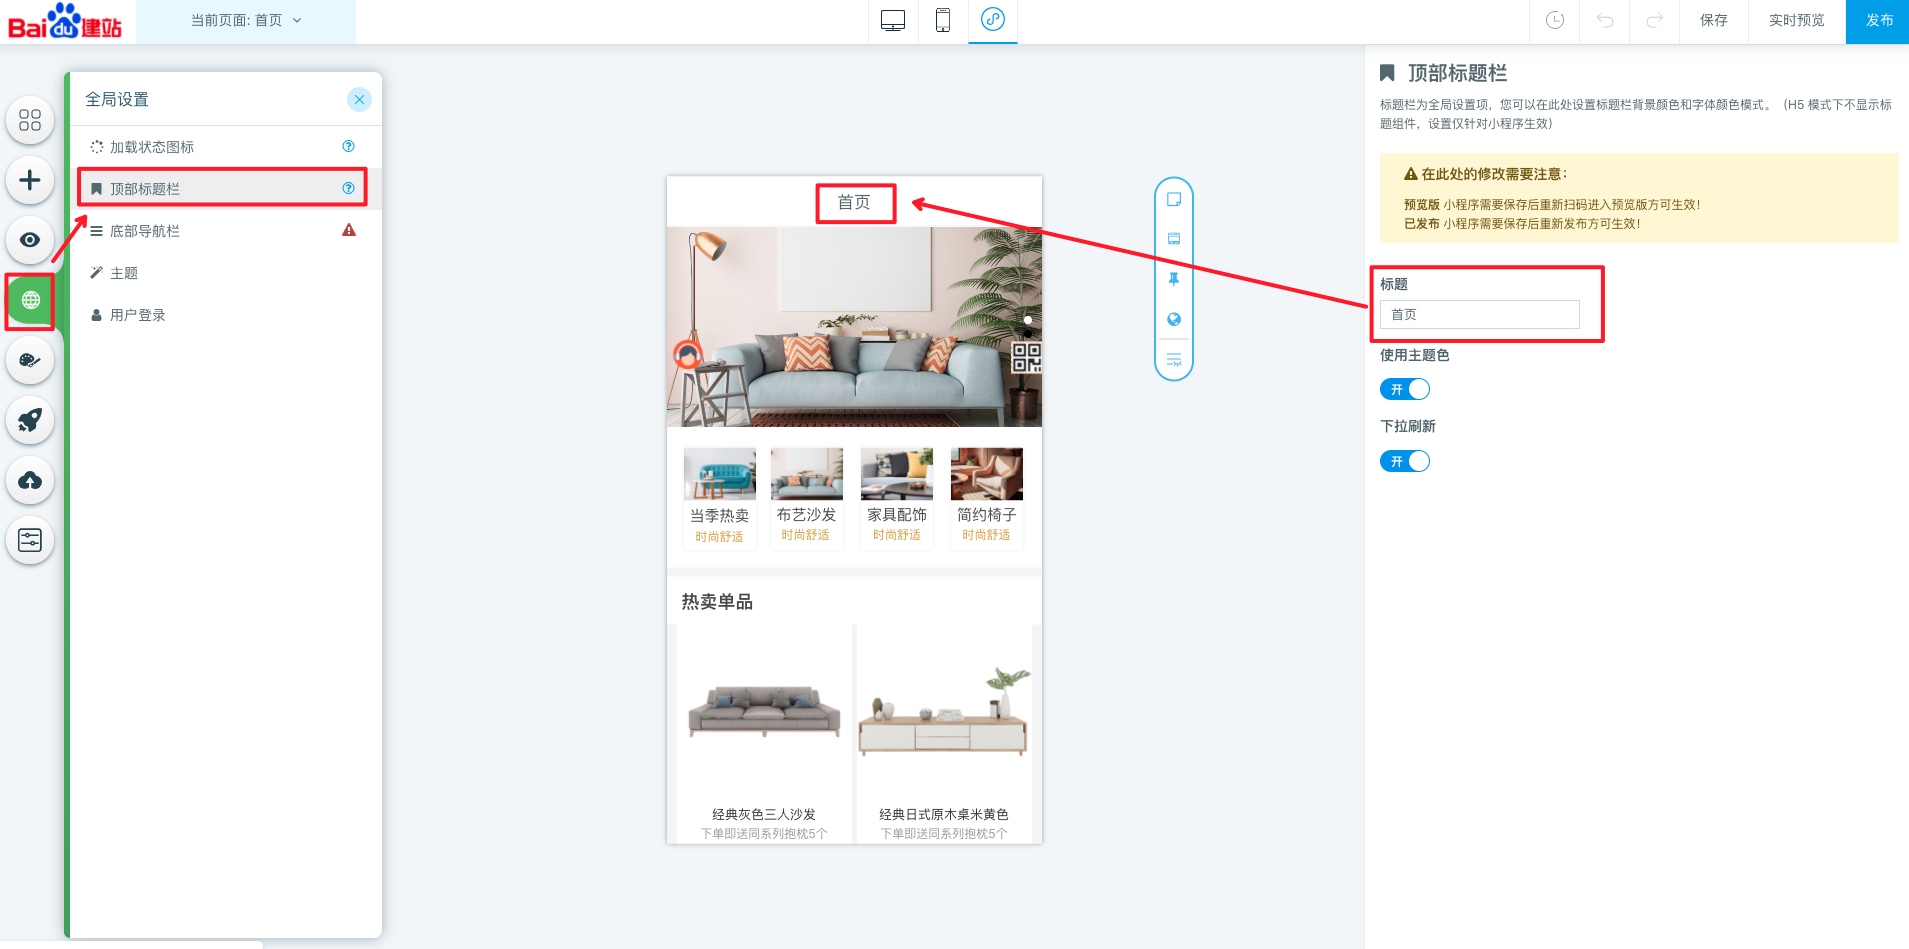Expand the 当前页面: 首页 dropdown
The image size is (1909, 949).
(246, 20)
